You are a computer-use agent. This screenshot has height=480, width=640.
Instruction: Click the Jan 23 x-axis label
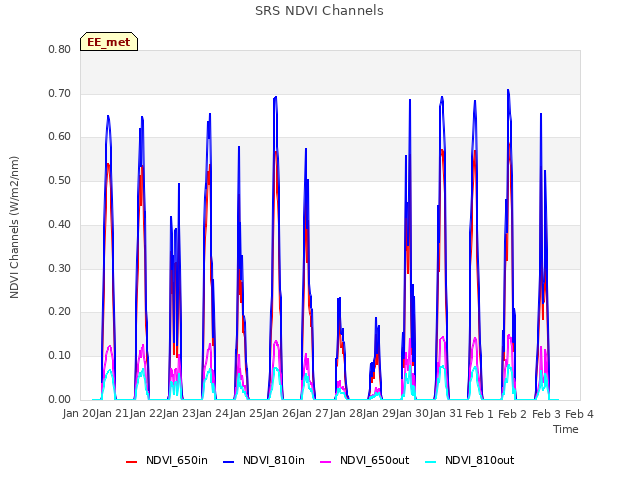[x=179, y=413]
